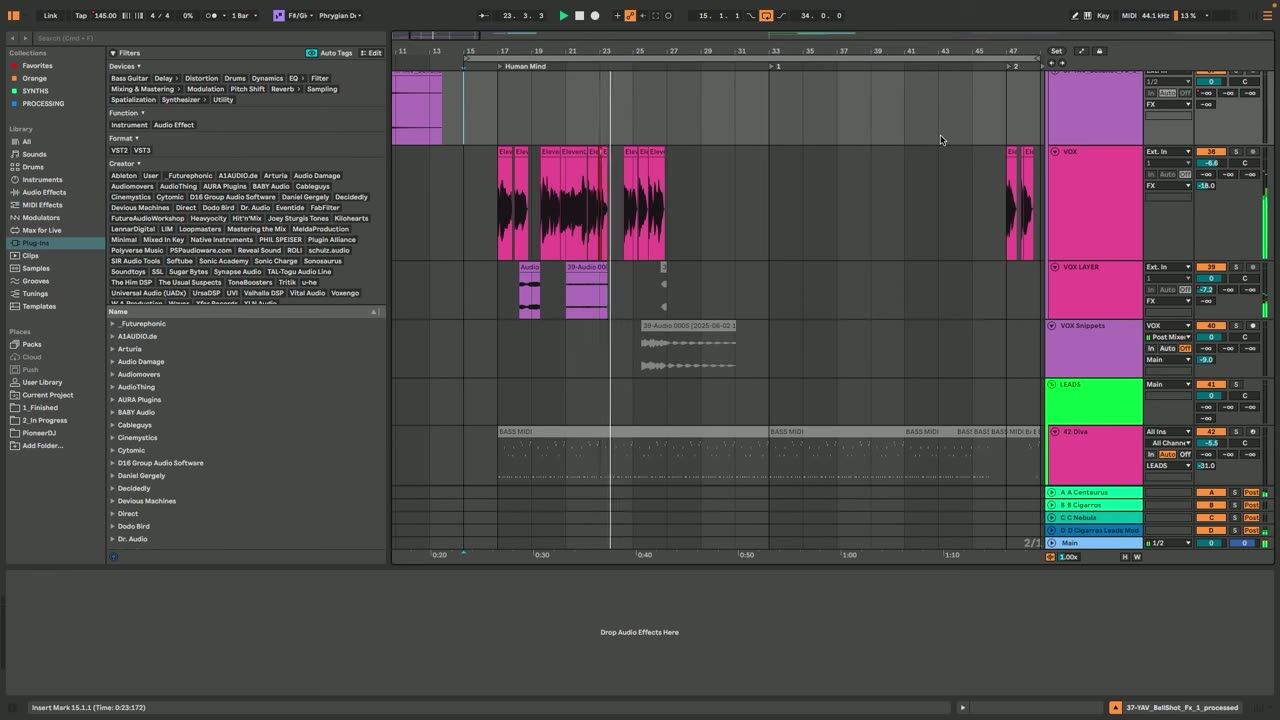Image resolution: width=1280 pixels, height=720 pixels.
Task: Click the Link button
Action: (50, 15)
